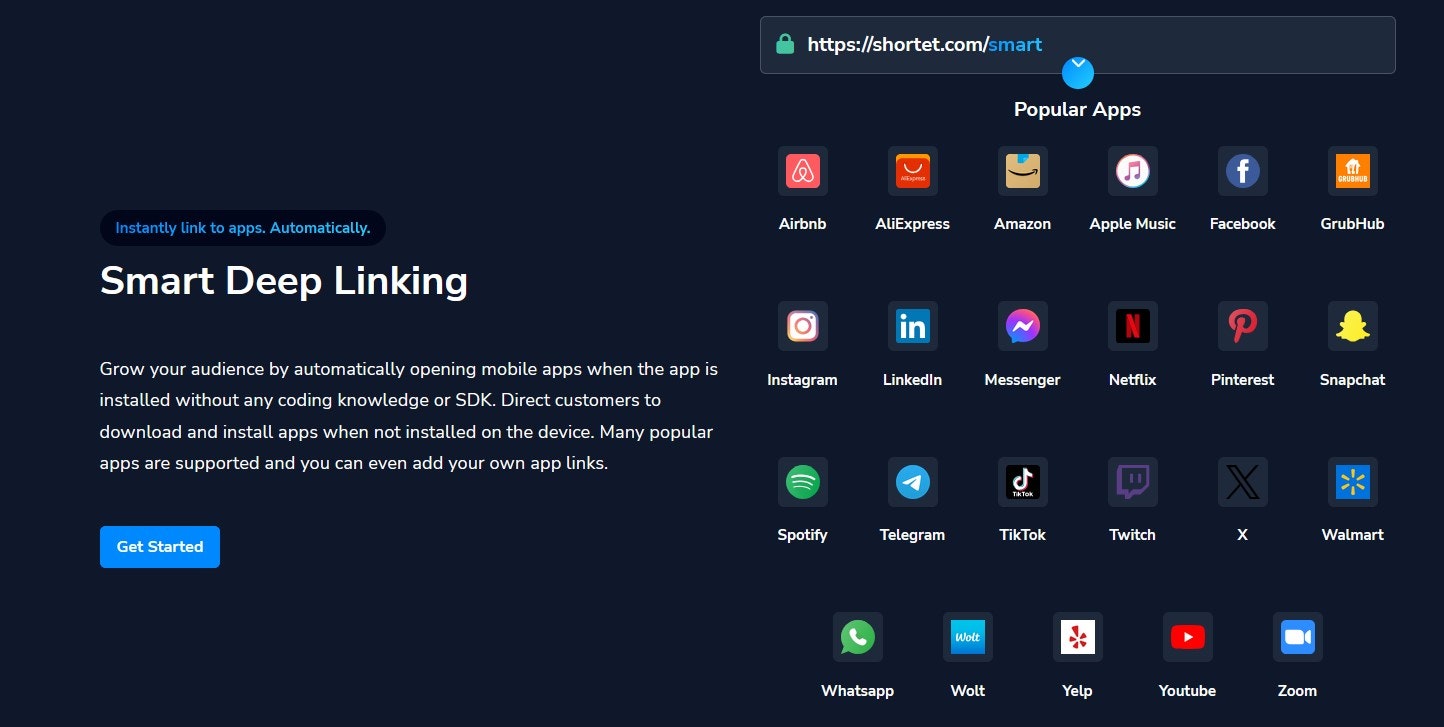The height and width of the screenshot is (727, 1444).
Task: Open the Spotify app icon
Action: 802,481
